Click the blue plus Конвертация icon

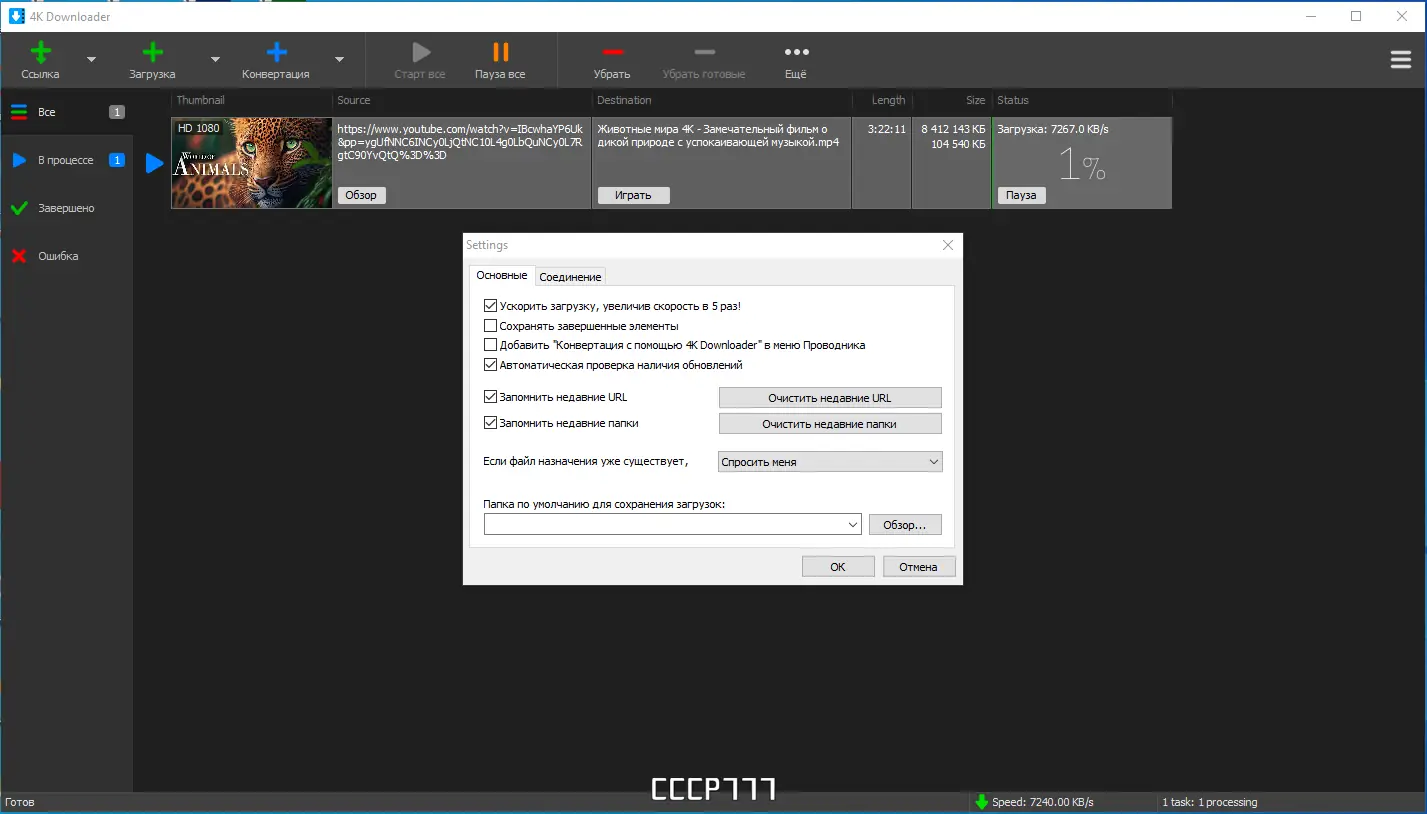pos(277,53)
